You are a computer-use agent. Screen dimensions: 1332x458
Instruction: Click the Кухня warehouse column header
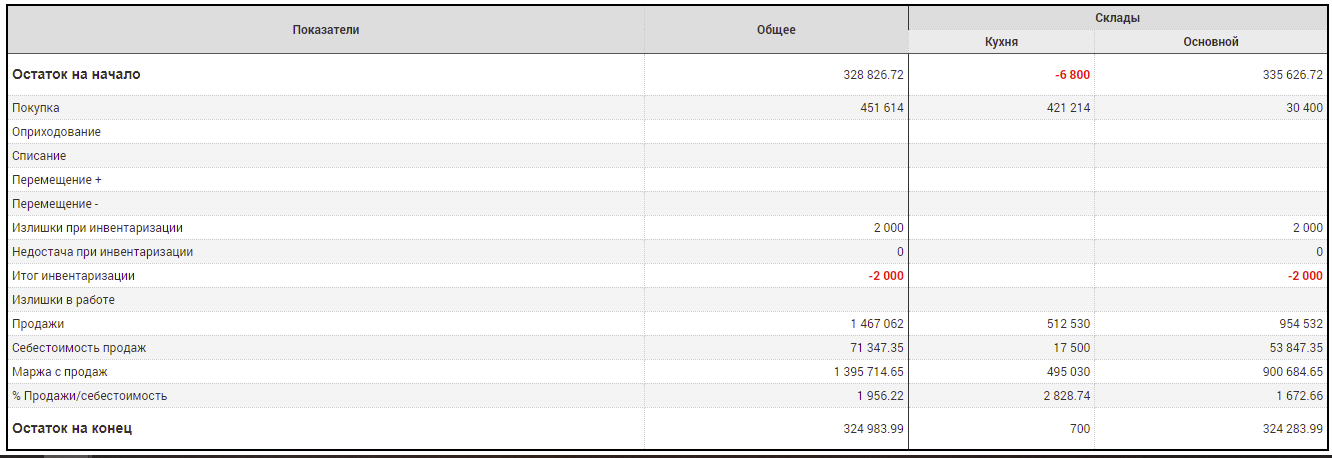pos(1001,42)
